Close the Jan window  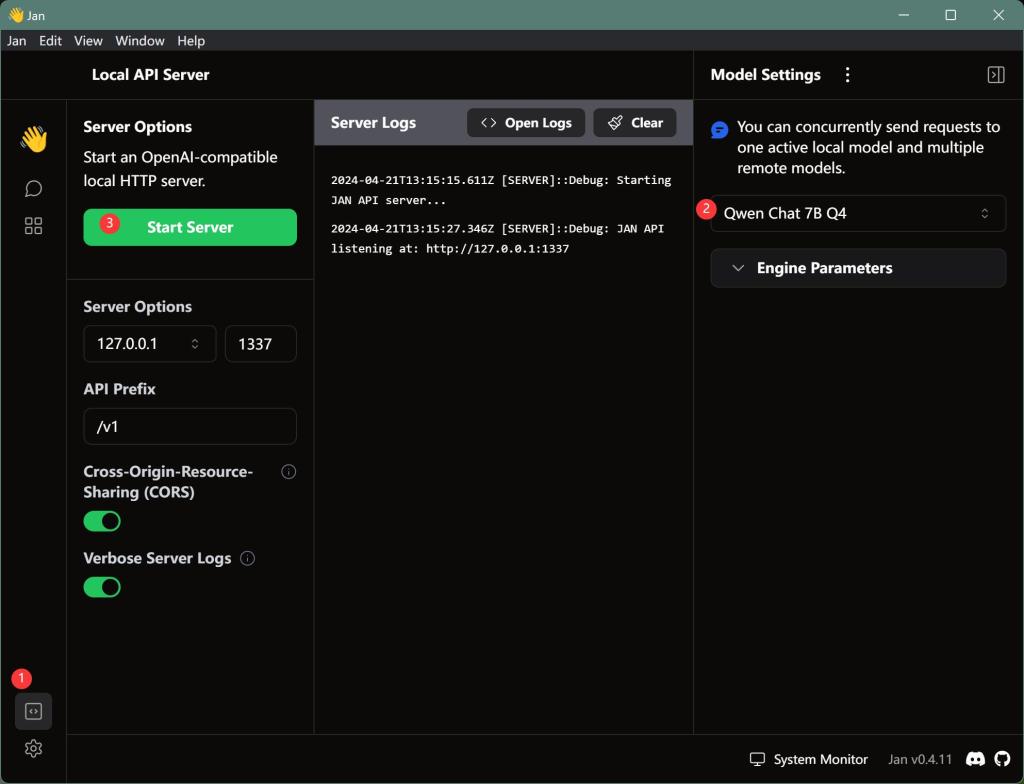[x=999, y=14]
